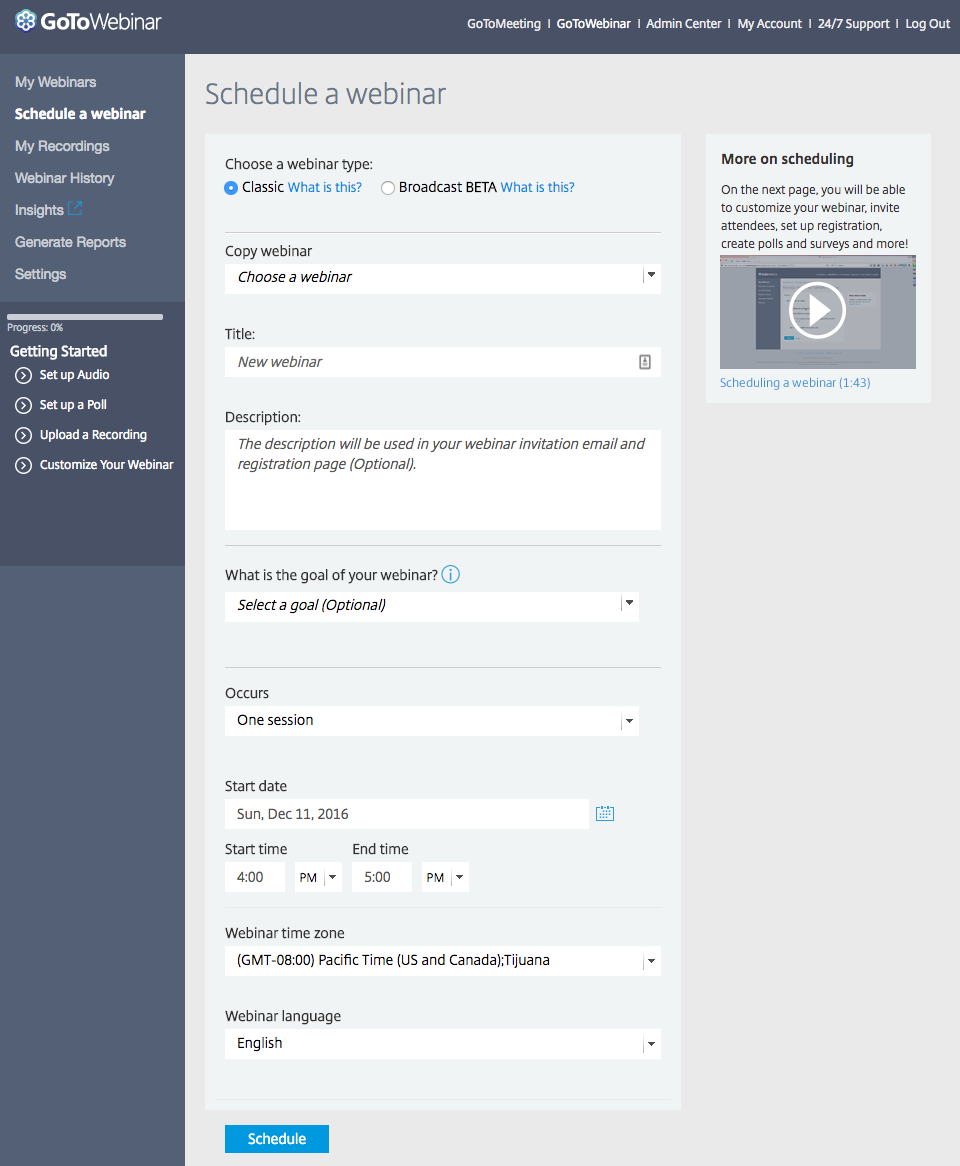
Task: Click the GoToWebinar logo icon
Action: tap(26, 21)
